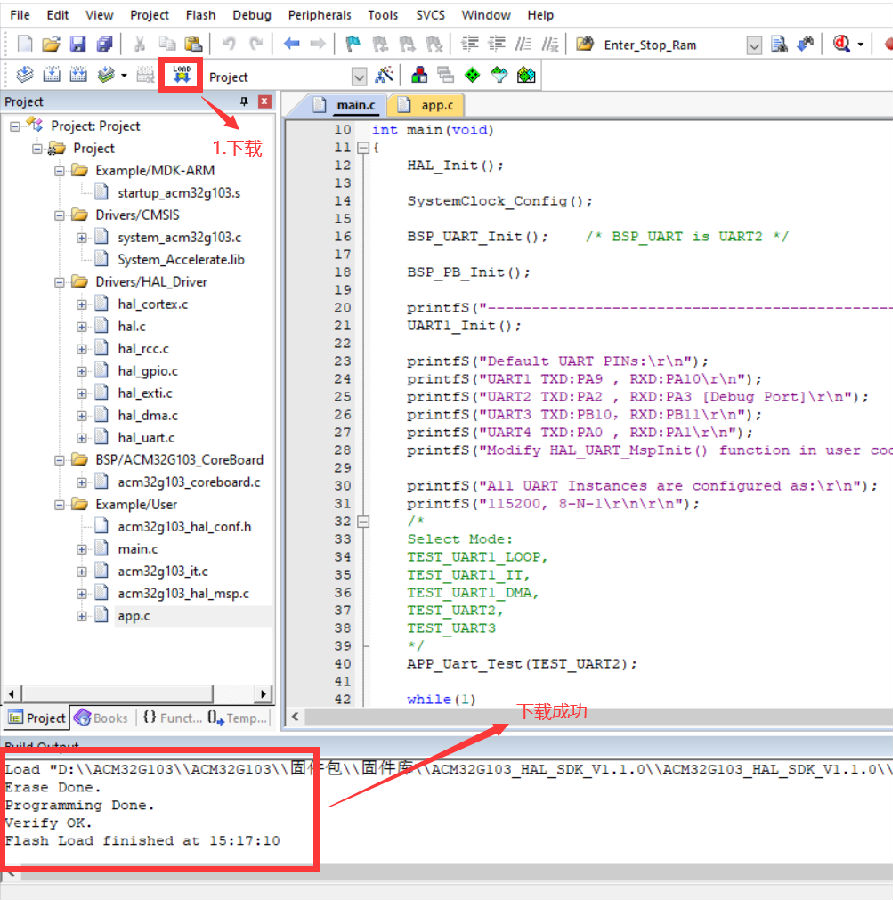The width and height of the screenshot is (893, 900).
Task: Open the Project target selection dropdown
Action: tap(359, 77)
